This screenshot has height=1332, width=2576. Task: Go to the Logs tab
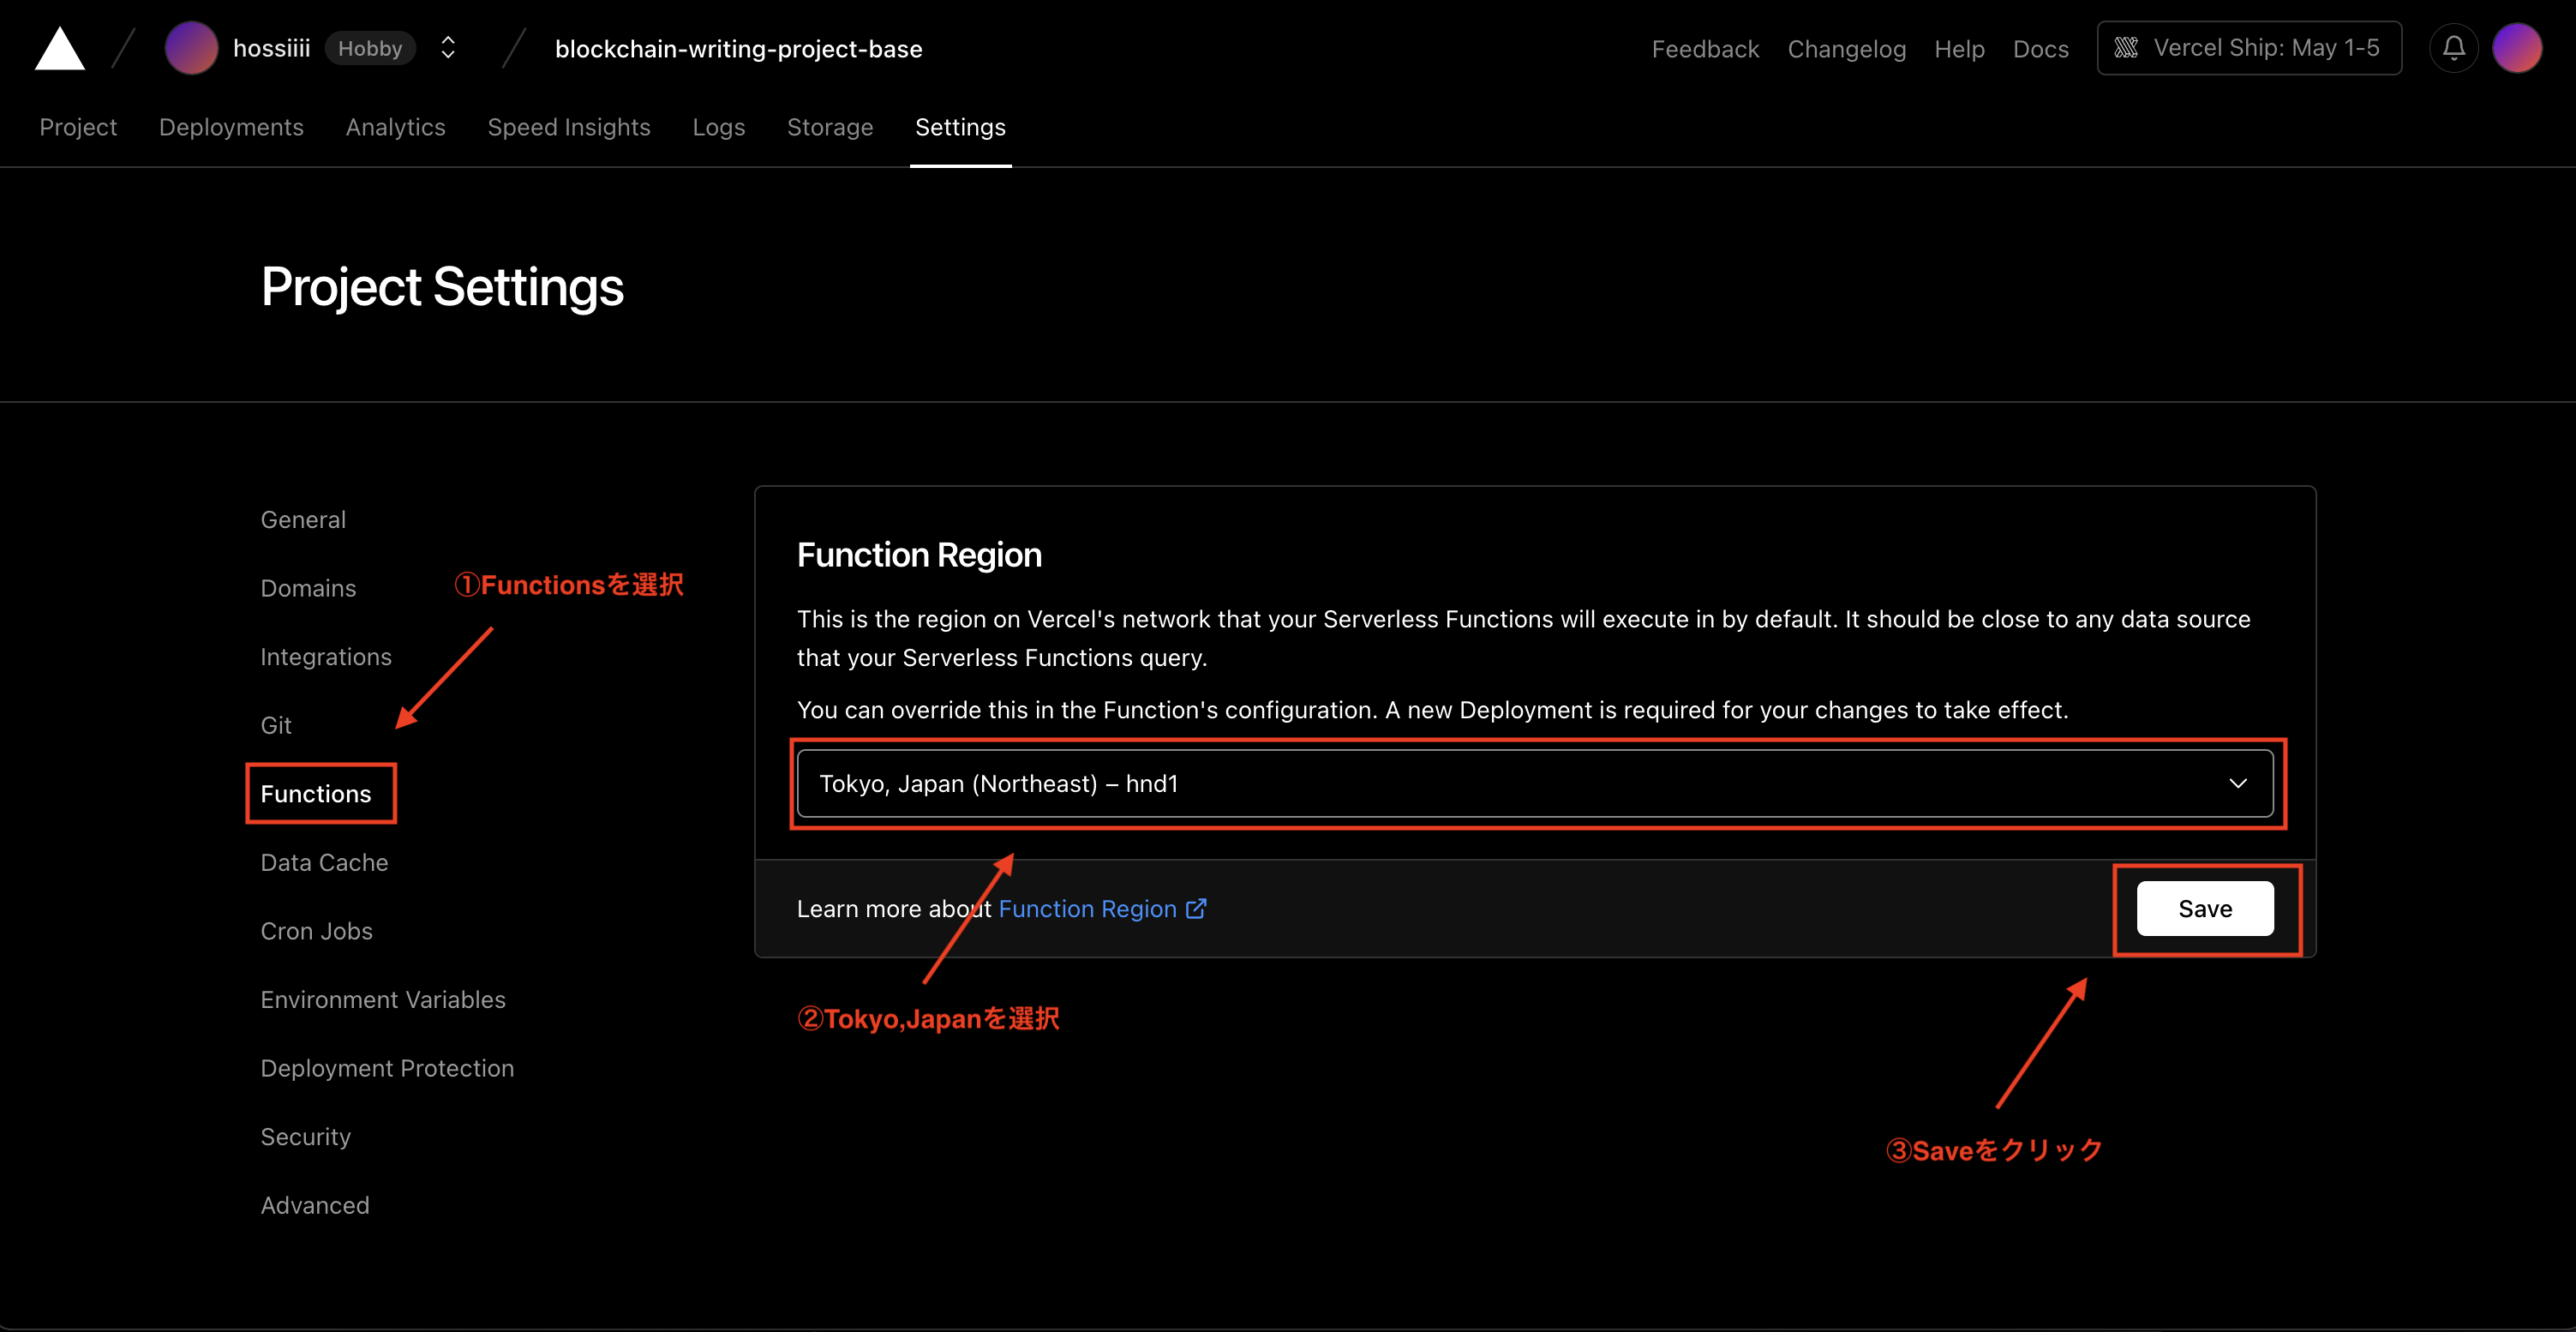pos(718,127)
